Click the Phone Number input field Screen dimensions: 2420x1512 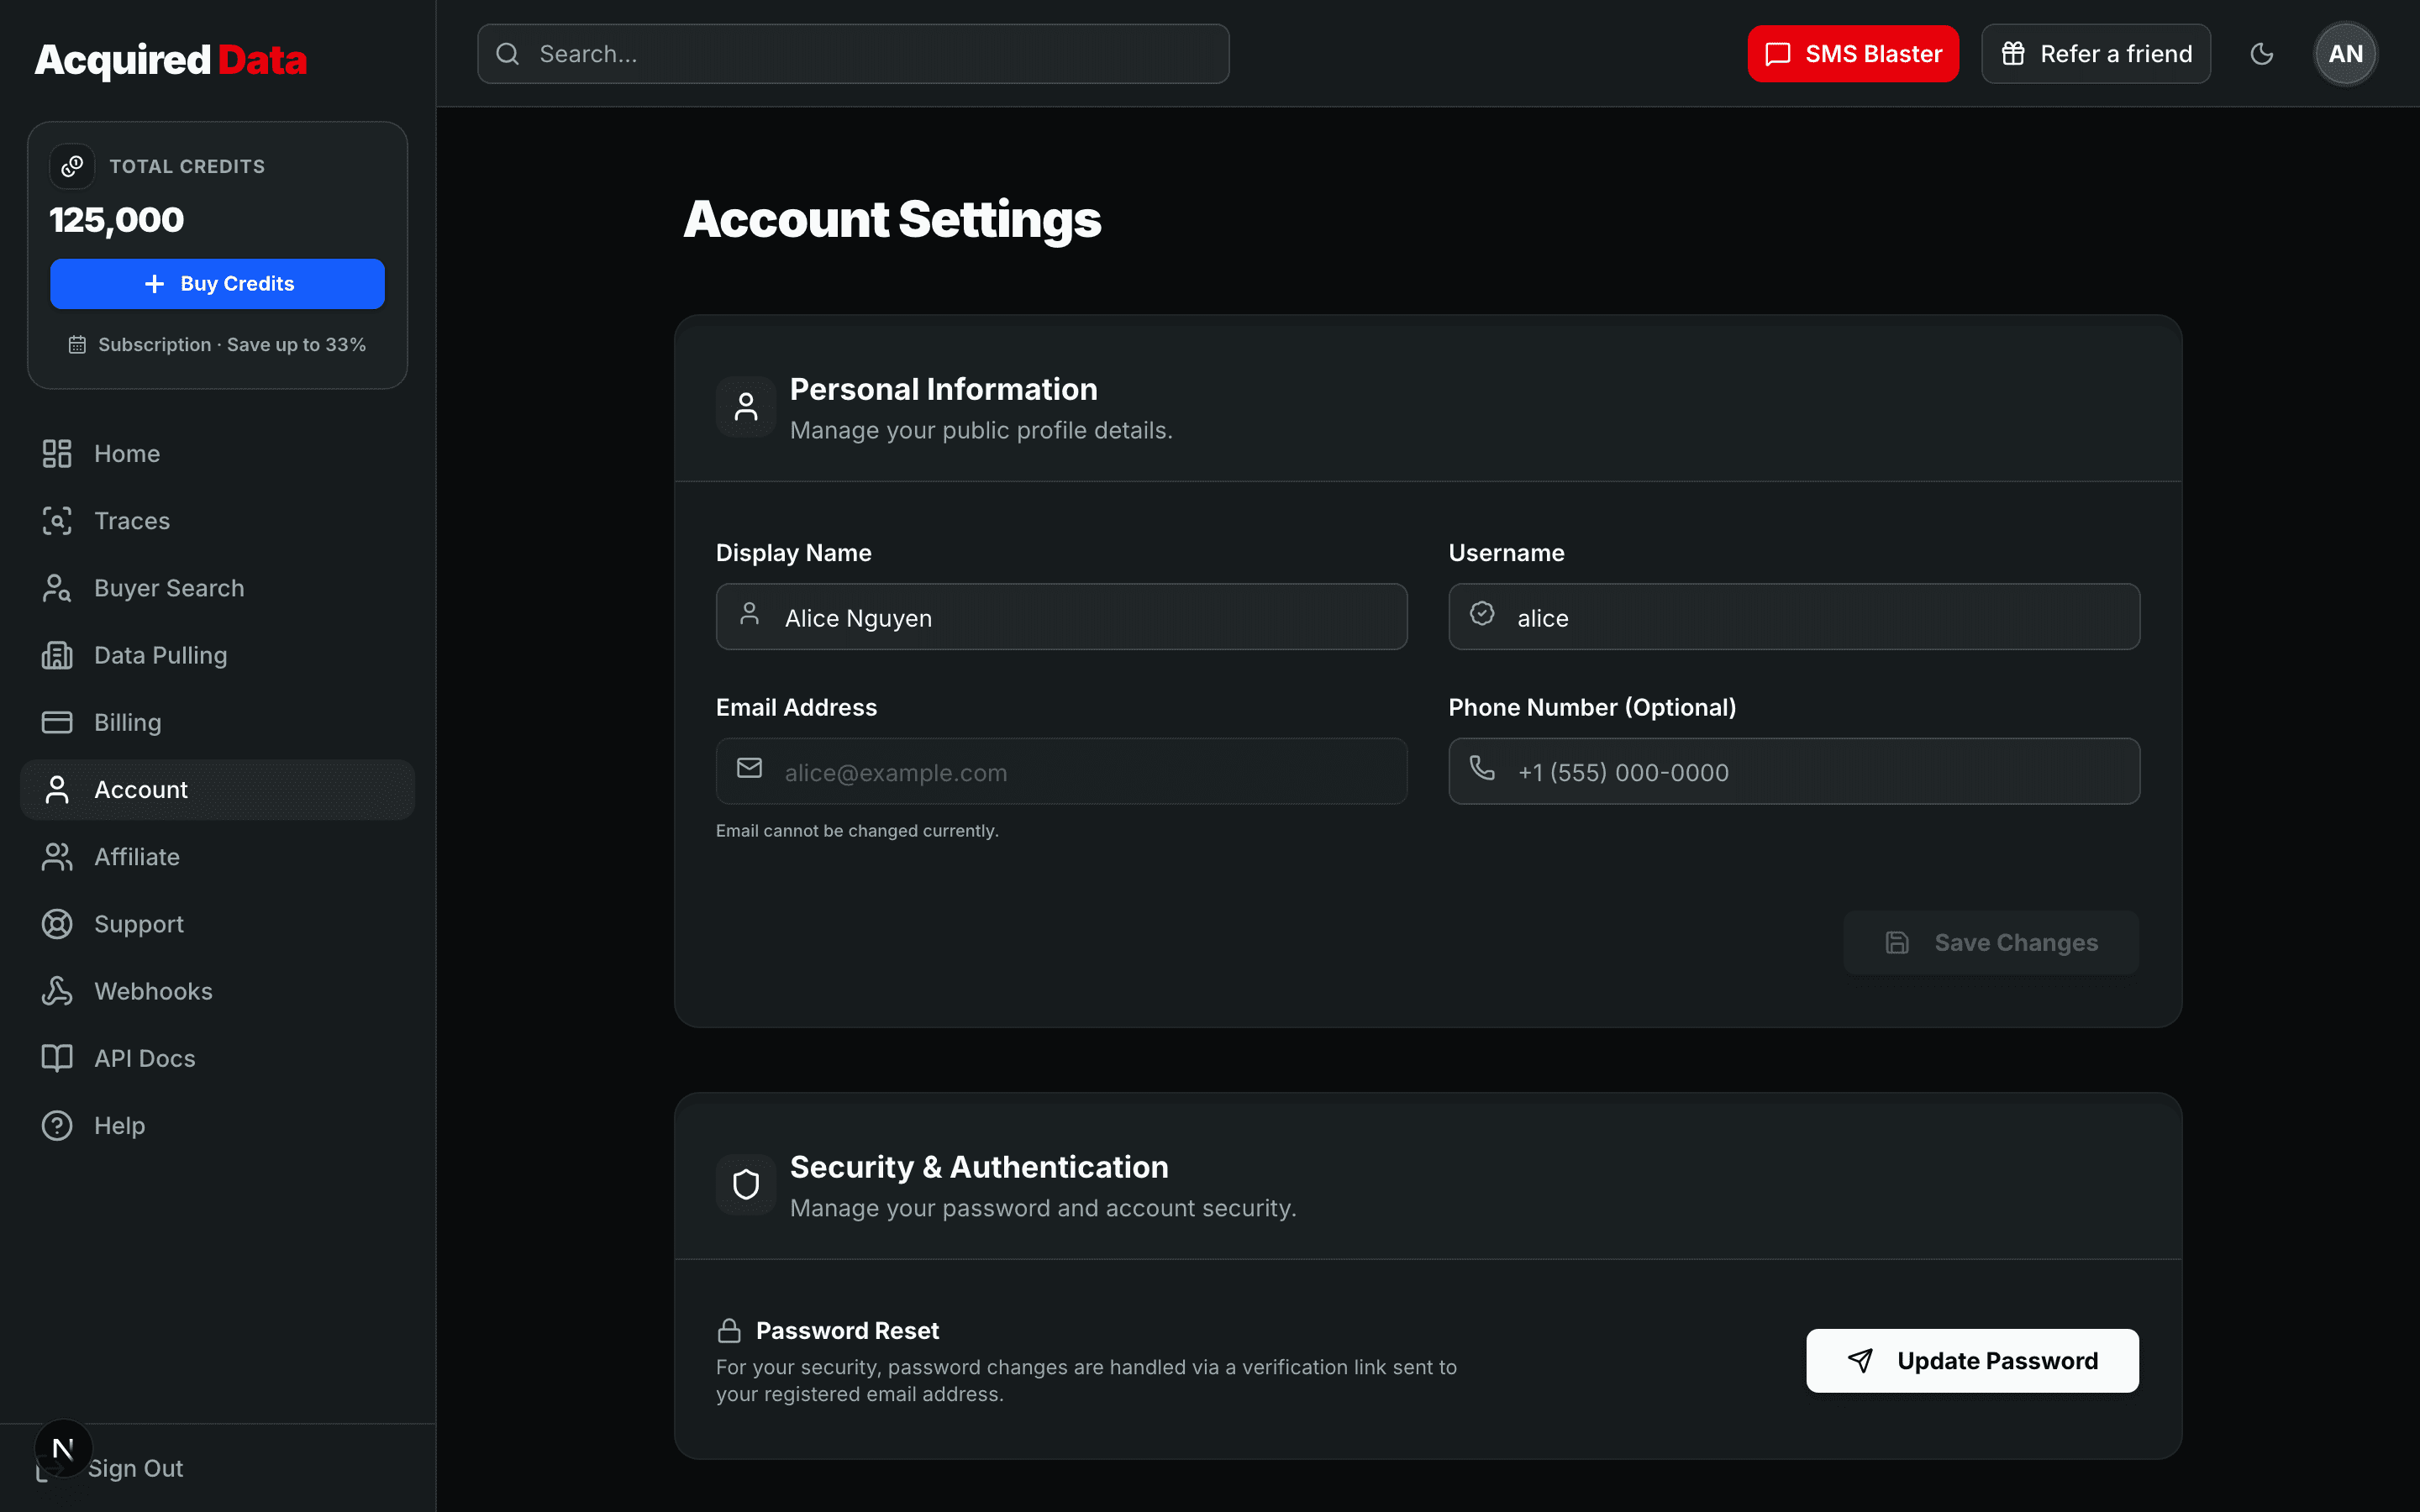(x=1794, y=771)
